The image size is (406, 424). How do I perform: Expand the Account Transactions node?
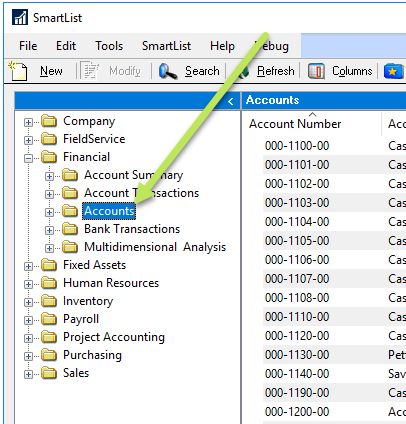click(49, 194)
